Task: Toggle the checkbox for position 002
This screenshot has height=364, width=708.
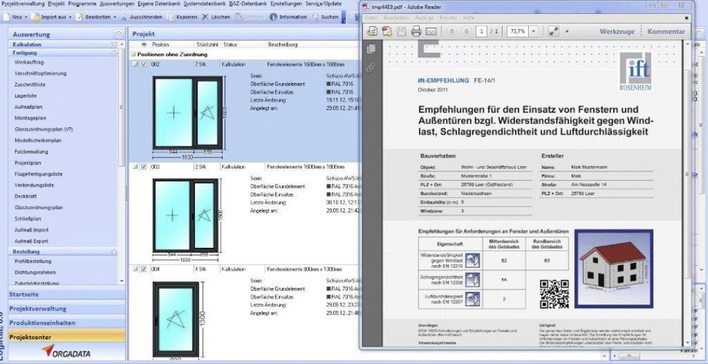Action: tap(144, 65)
